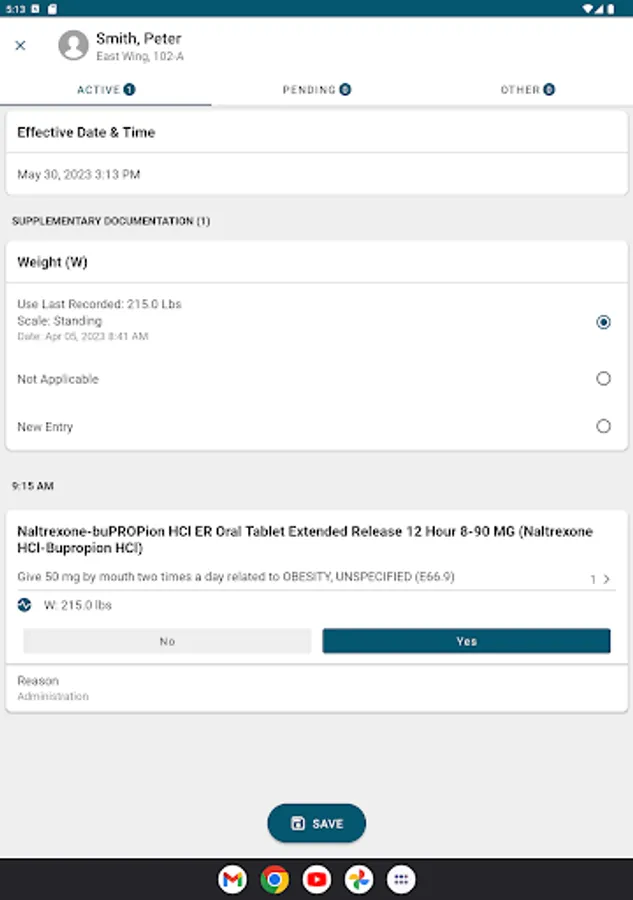Go to the Active tab
Image resolution: width=633 pixels, height=900 pixels.
[105, 90]
